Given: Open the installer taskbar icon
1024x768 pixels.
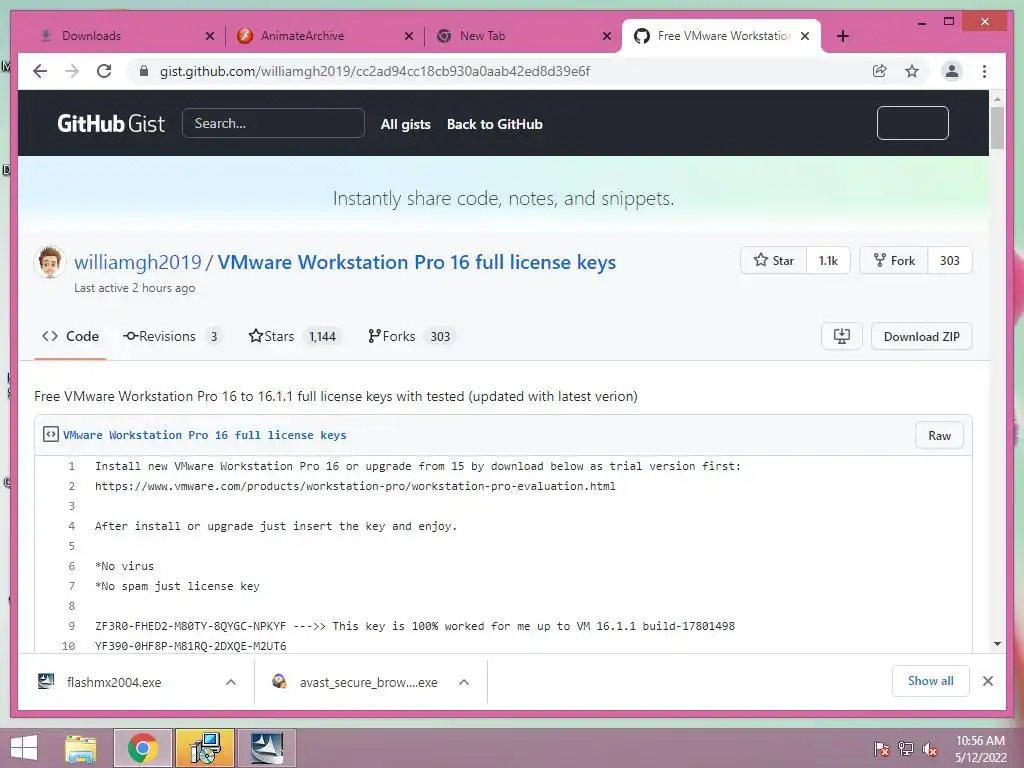Looking at the screenshot, I should tap(205, 748).
